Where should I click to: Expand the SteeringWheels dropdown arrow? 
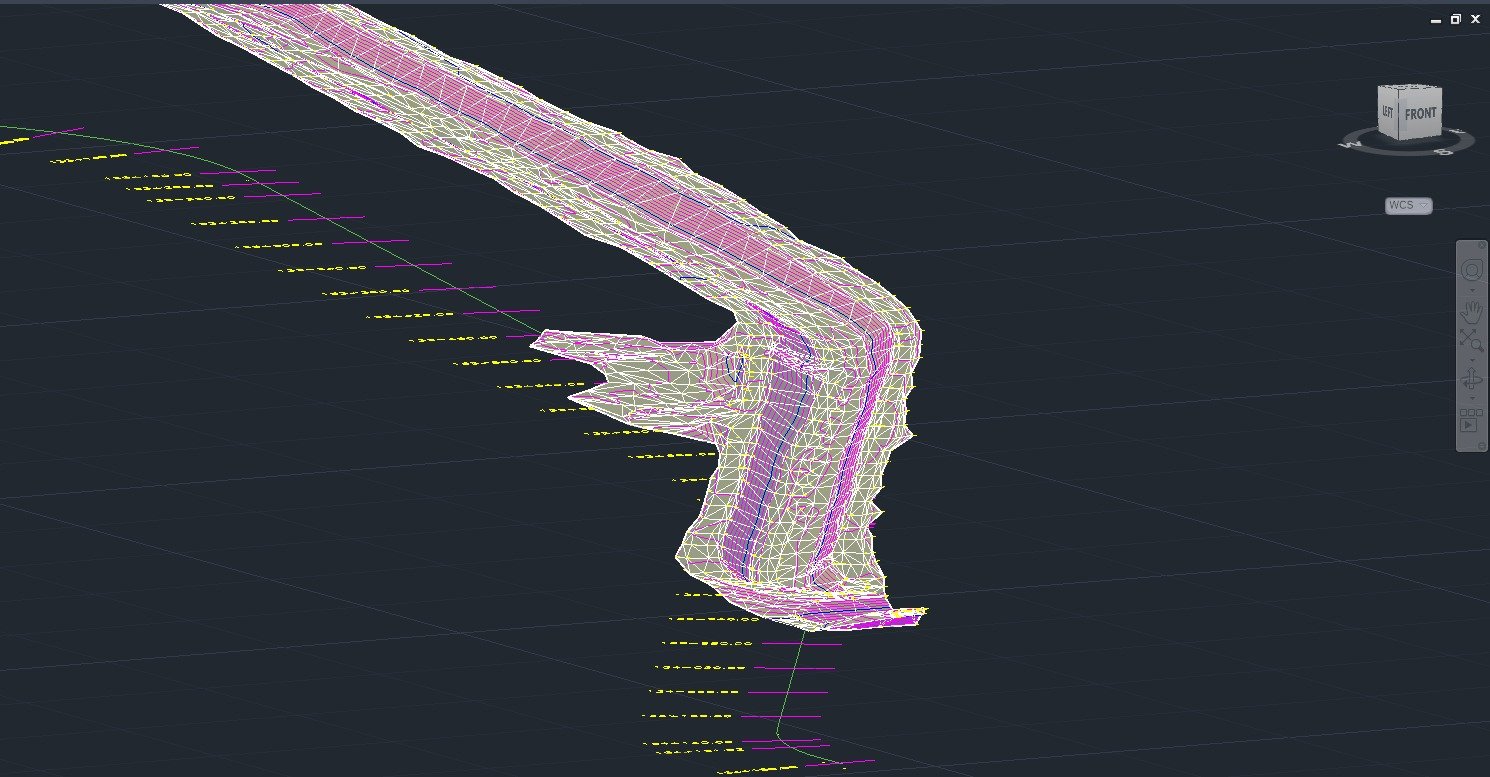pos(1471,290)
